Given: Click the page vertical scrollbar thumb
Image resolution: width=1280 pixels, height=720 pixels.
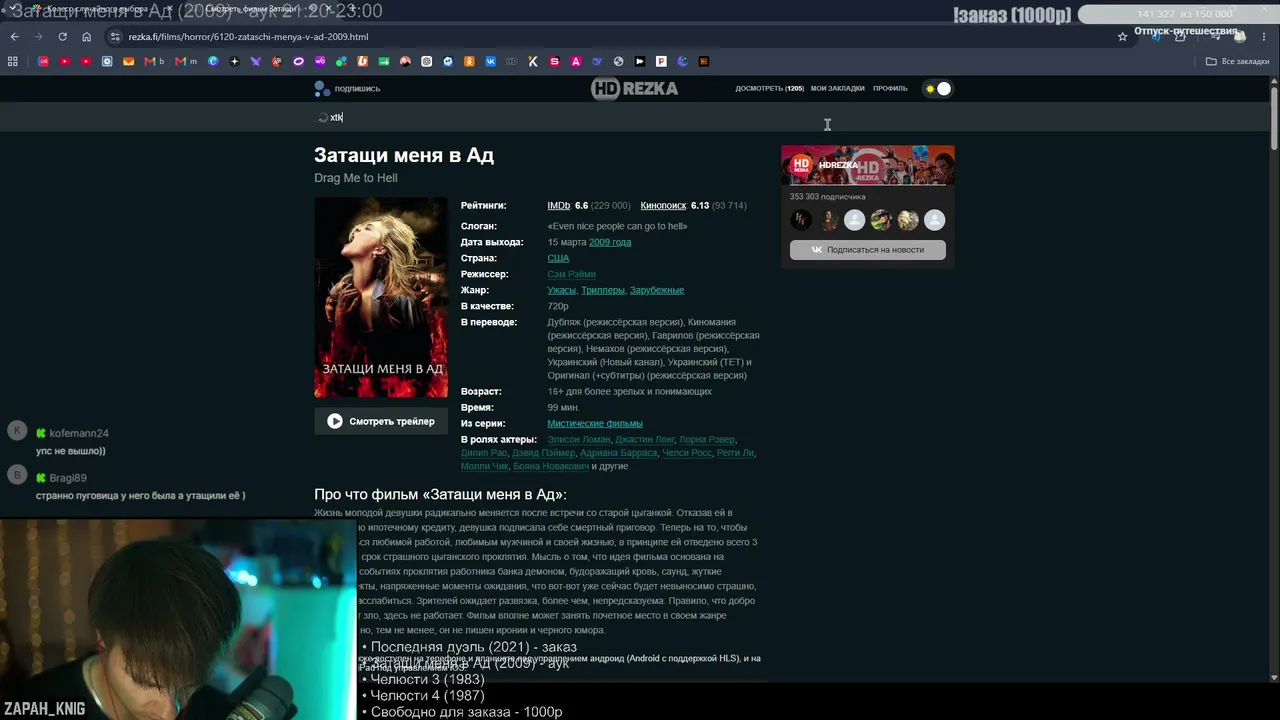Looking at the screenshot, I should [1274, 120].
